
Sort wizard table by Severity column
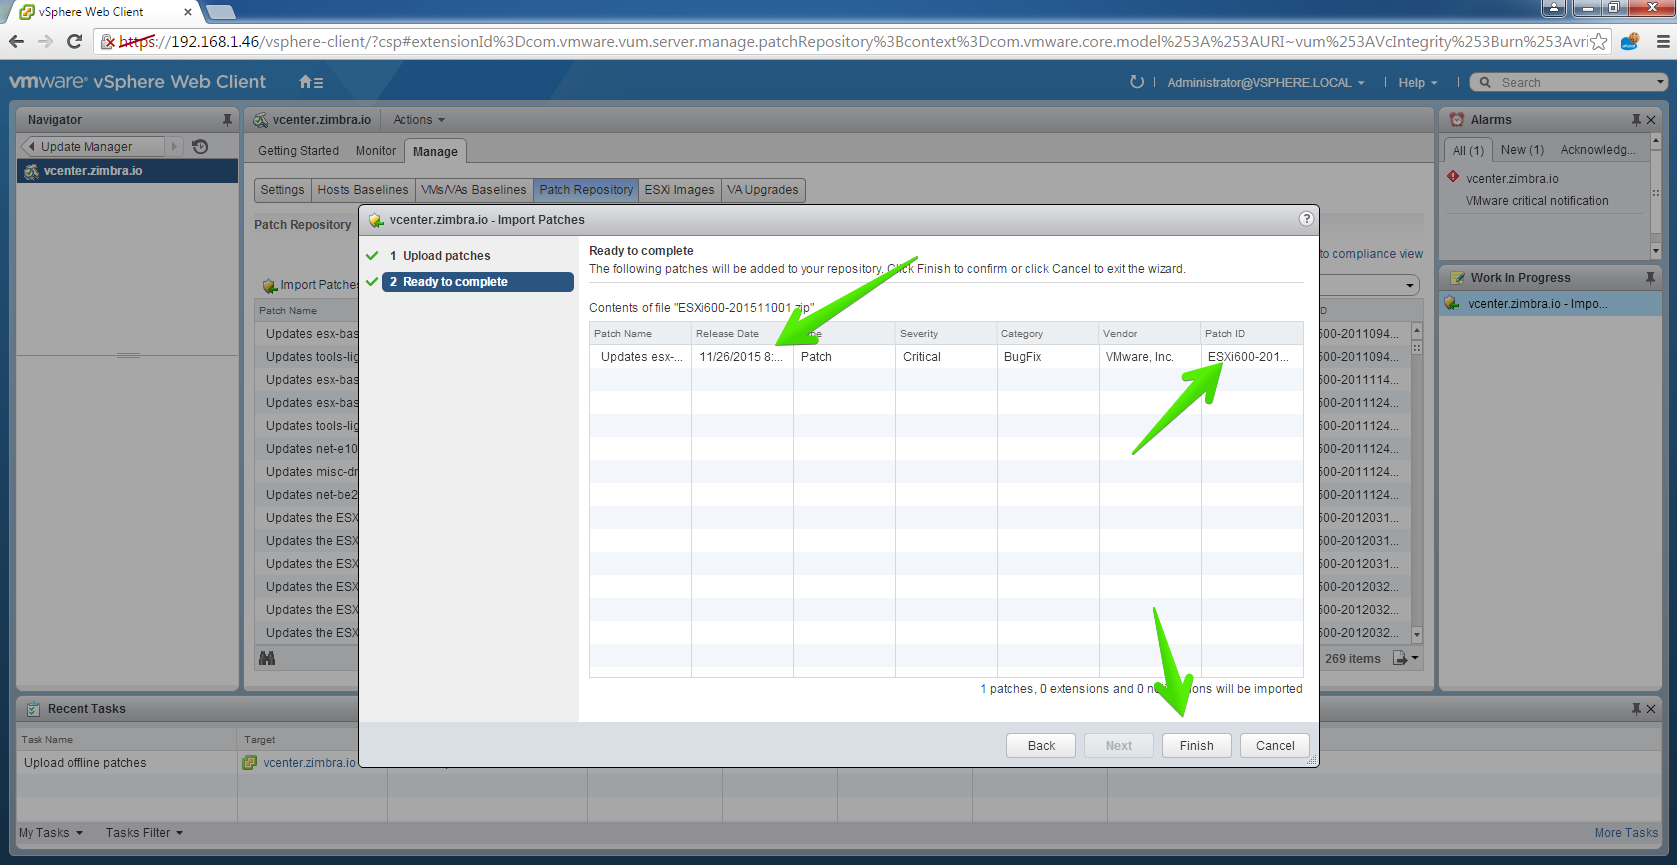pyautogui.click(x=946, y=334)
